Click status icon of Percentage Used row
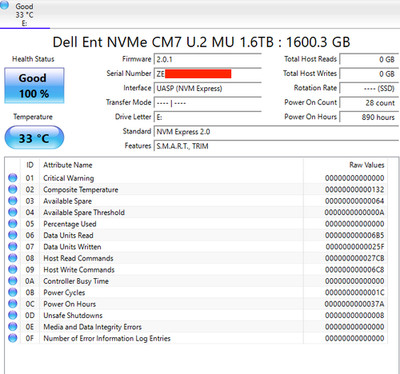 13,223
